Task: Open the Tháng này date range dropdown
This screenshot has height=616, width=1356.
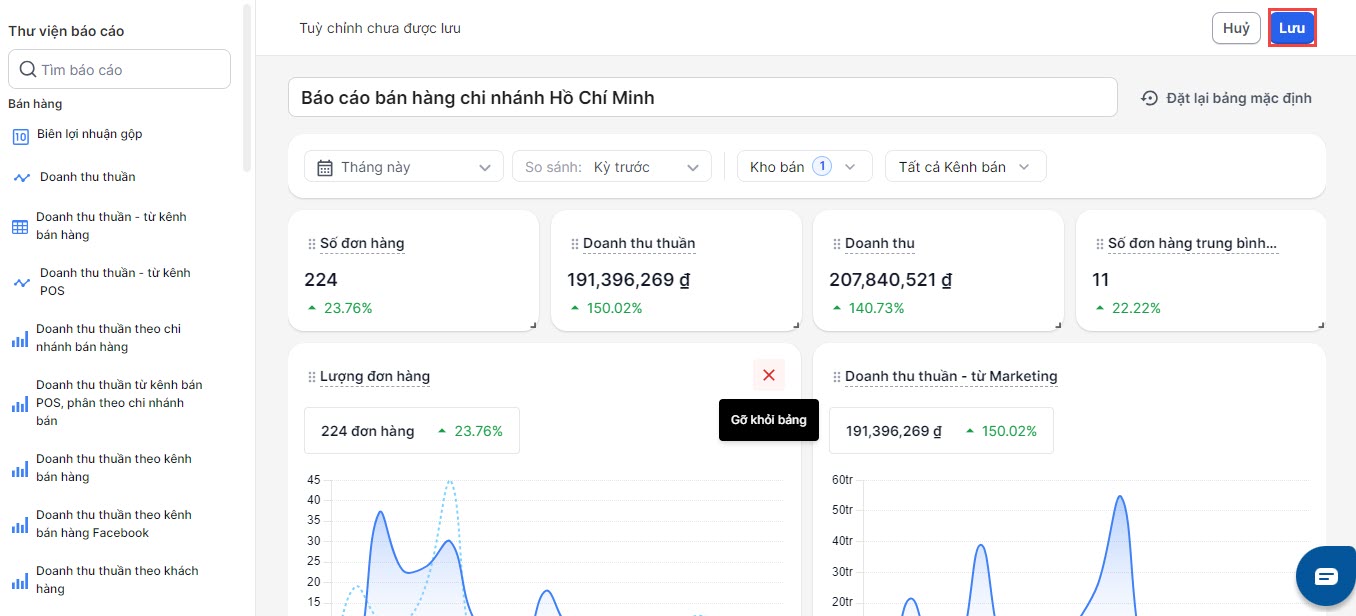Action: [404, 167]
